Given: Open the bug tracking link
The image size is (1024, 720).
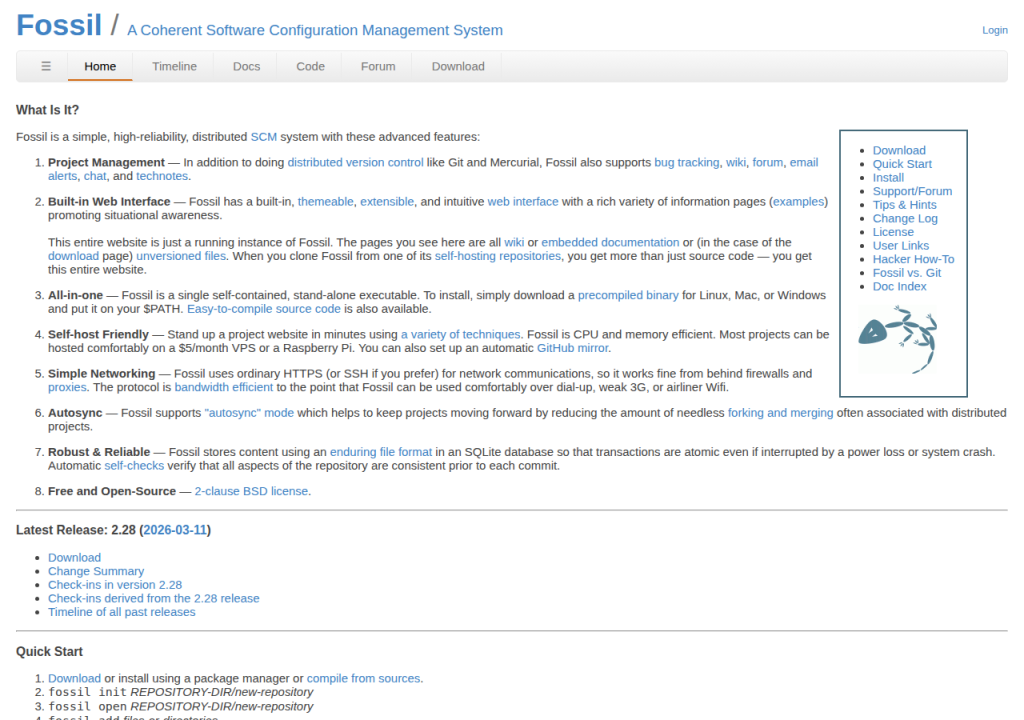Looking at the screenshot, I should click(x=686, y=162).
